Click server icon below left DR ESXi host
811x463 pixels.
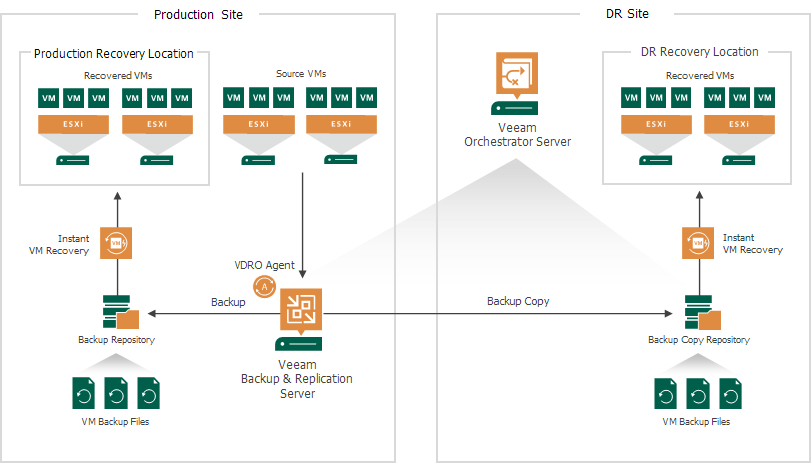point(655,160)
